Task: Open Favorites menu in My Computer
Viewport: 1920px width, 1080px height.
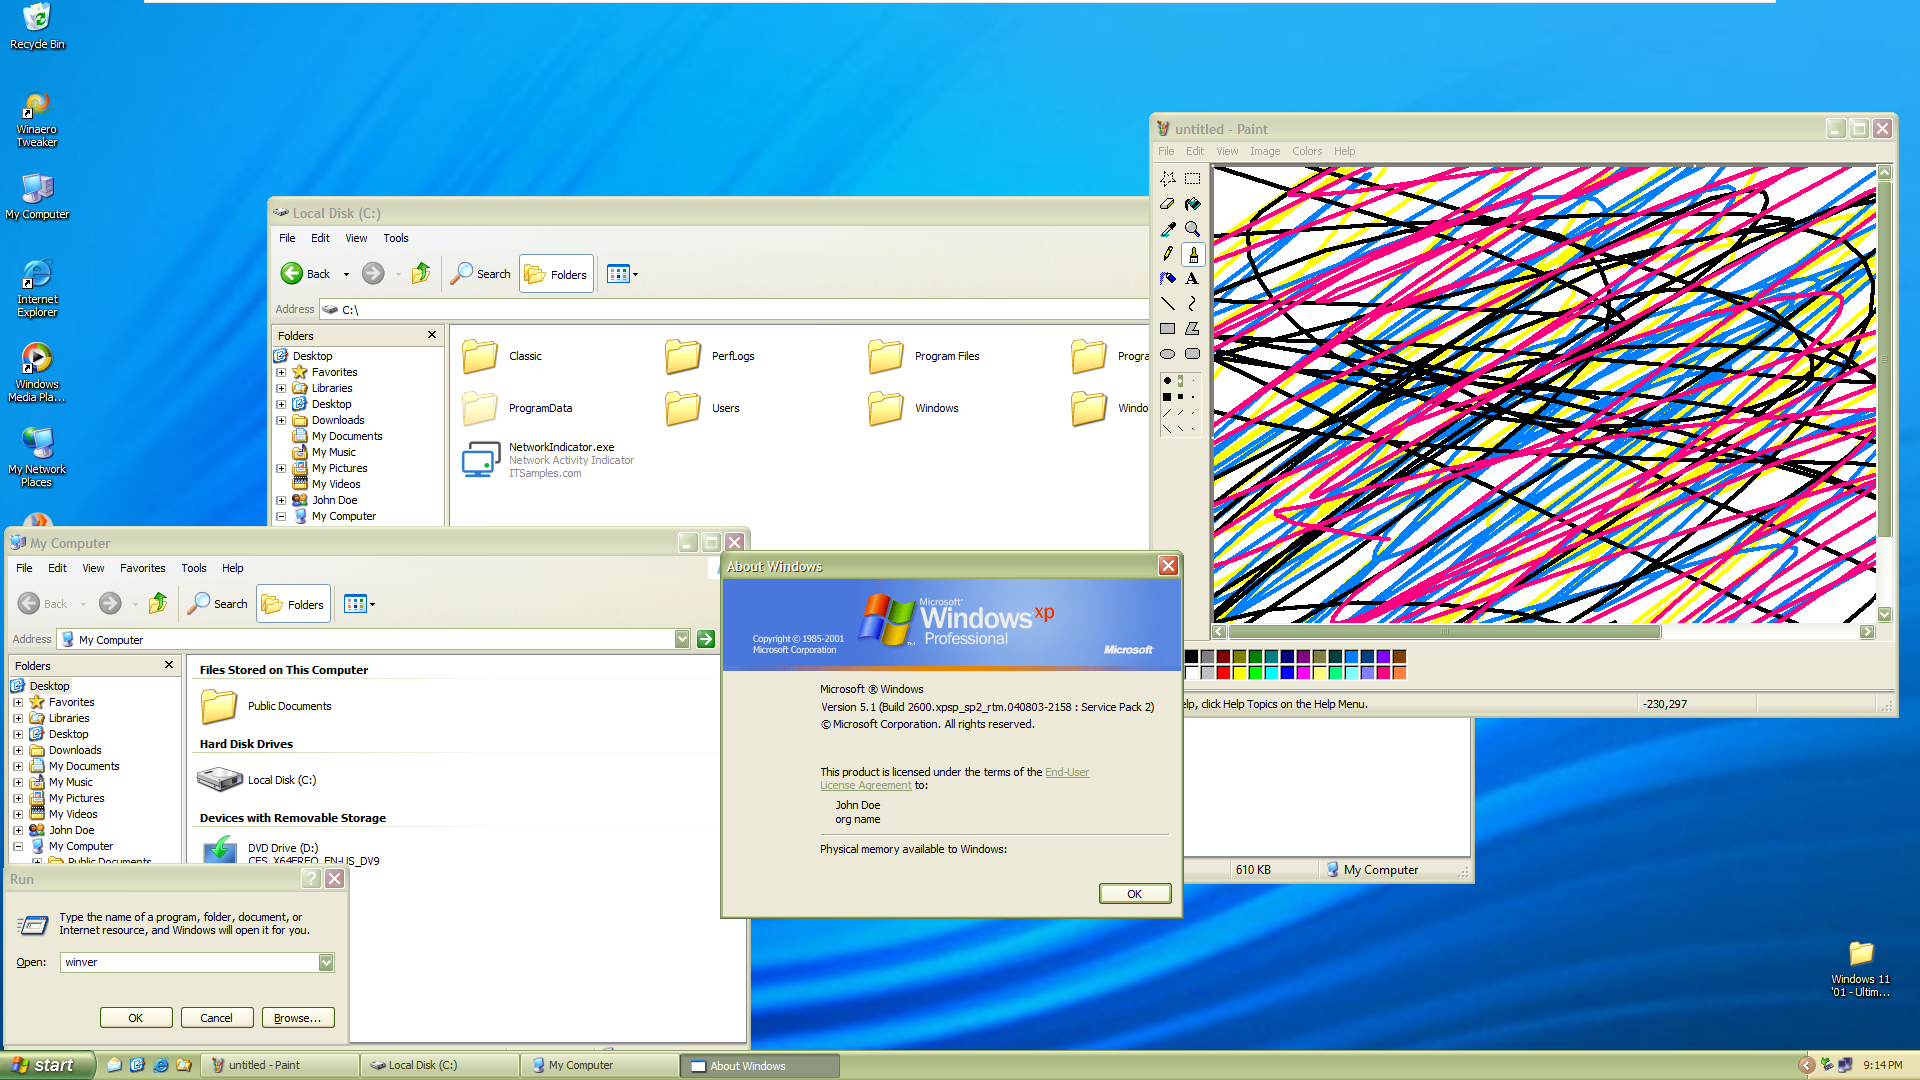Action: coord(142,568)
